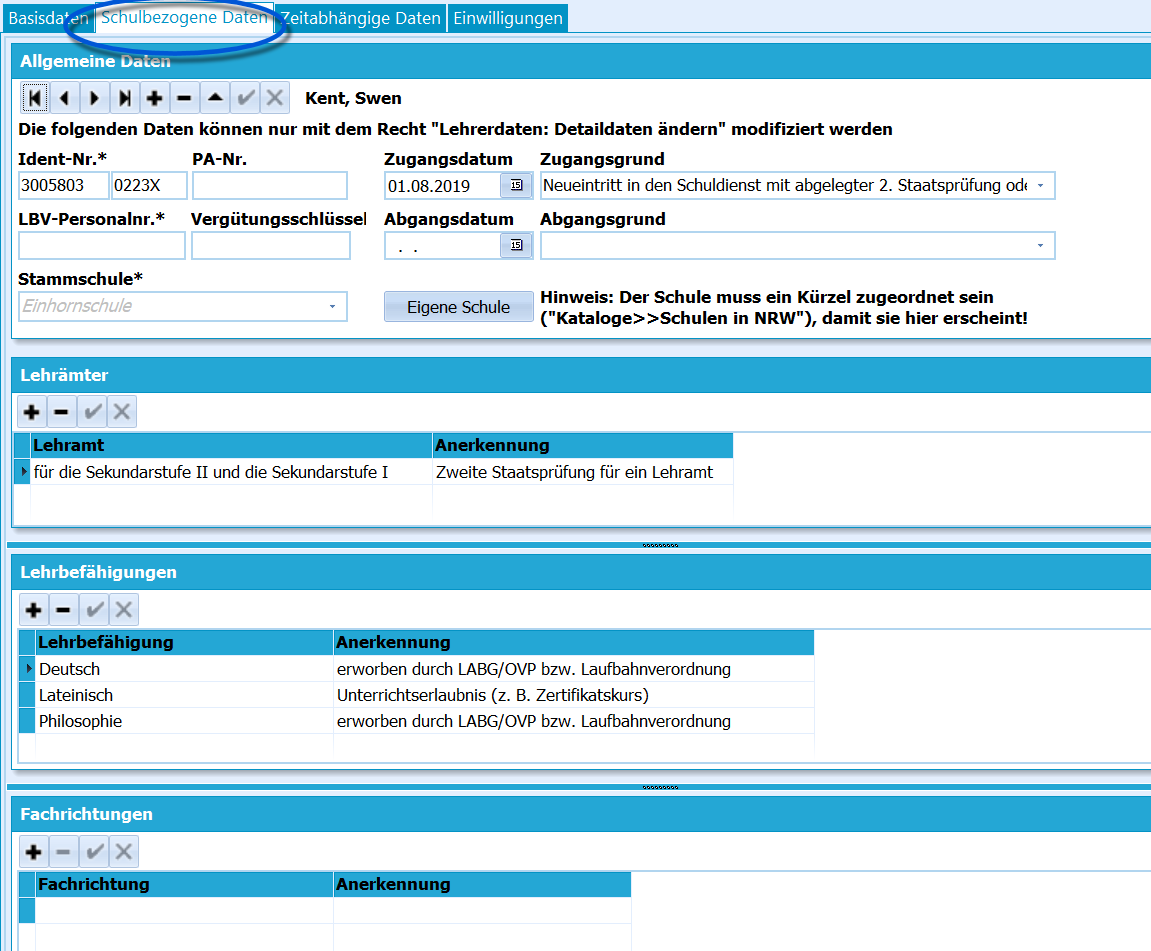Click into the PA-Nr. field

pos(270,186)
